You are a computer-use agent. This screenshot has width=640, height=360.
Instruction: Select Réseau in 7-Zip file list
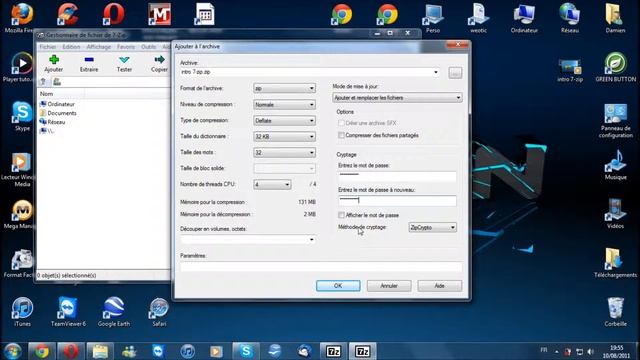[x=52, y=122]
